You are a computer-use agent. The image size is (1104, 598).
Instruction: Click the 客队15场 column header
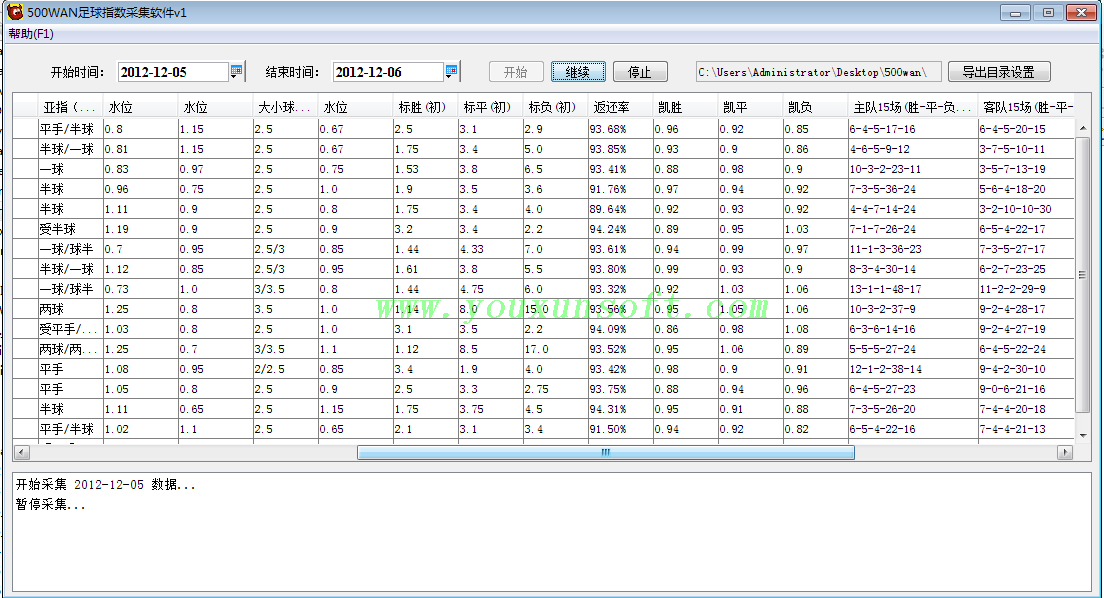(1027, 107)
